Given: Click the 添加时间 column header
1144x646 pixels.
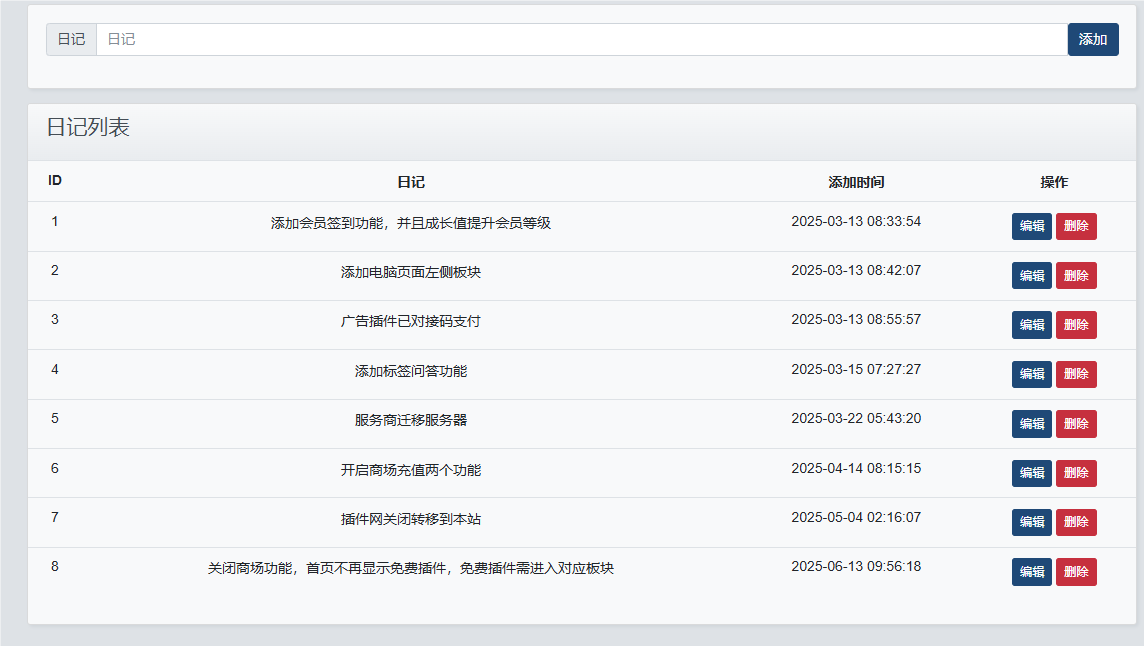Looking at the screenshot, I should [856, 182].
